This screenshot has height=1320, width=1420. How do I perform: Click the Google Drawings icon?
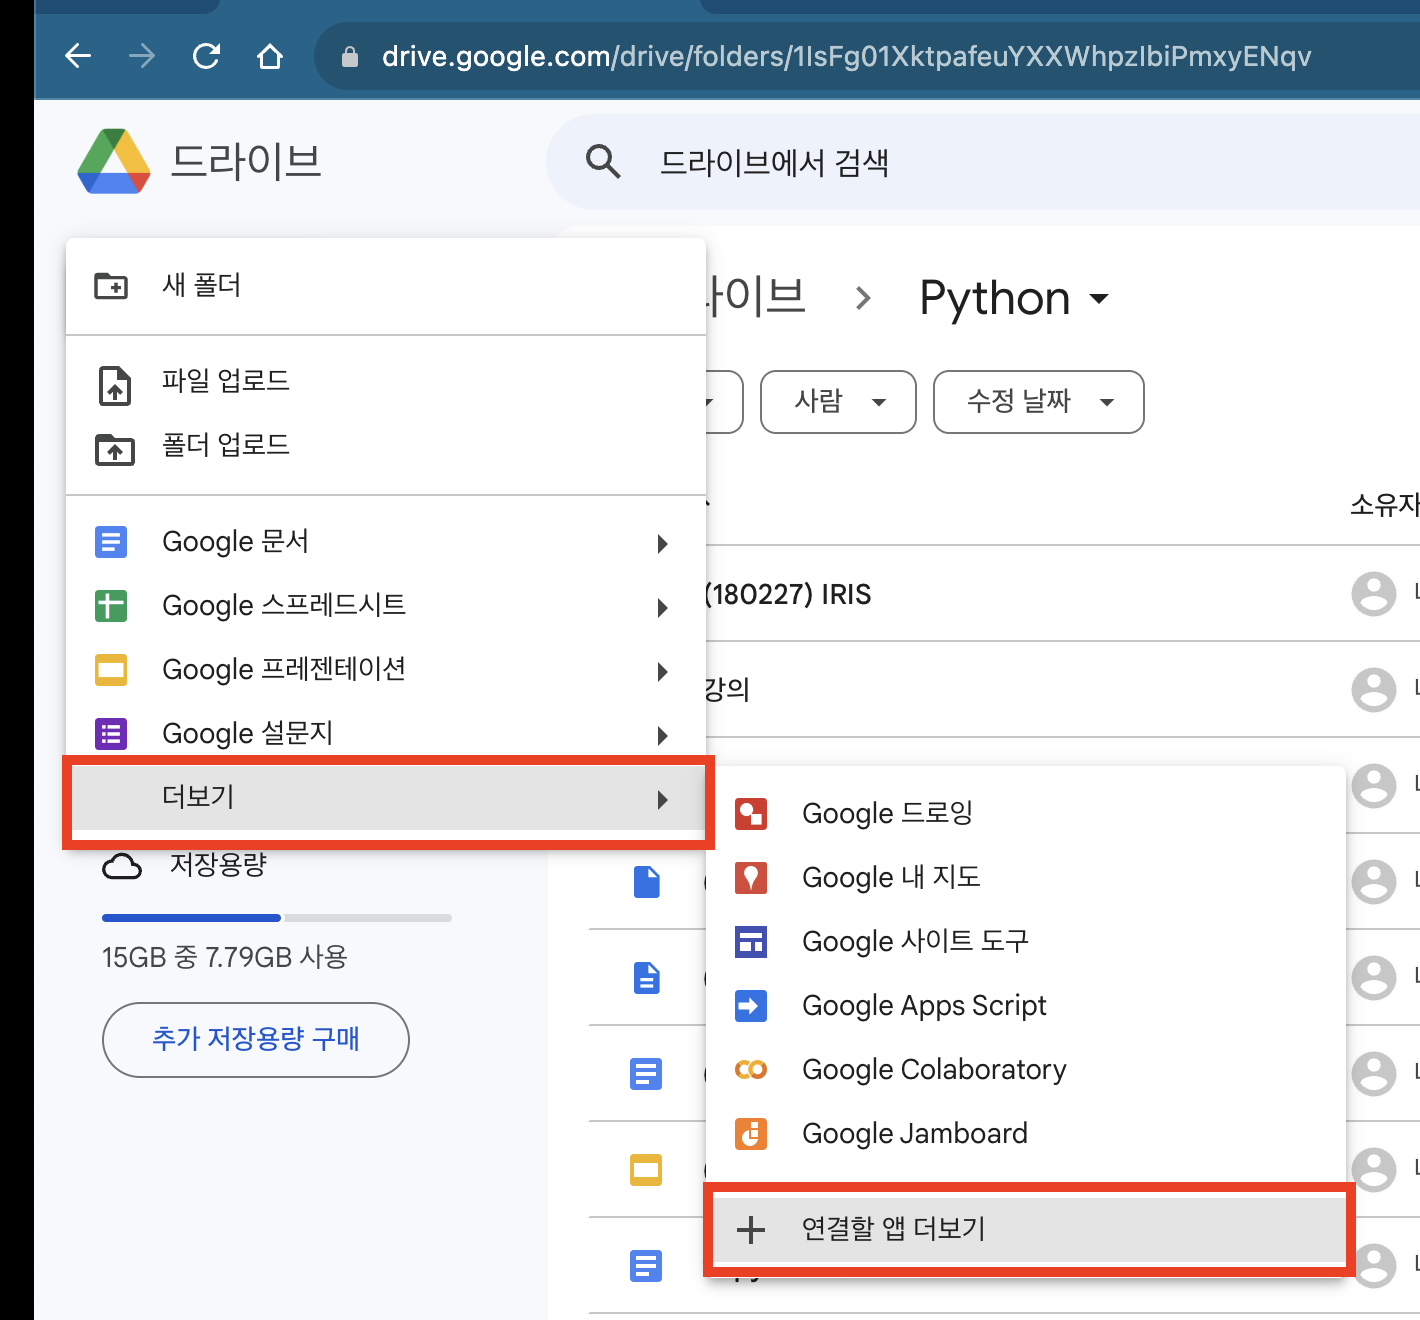click(751, 814)
